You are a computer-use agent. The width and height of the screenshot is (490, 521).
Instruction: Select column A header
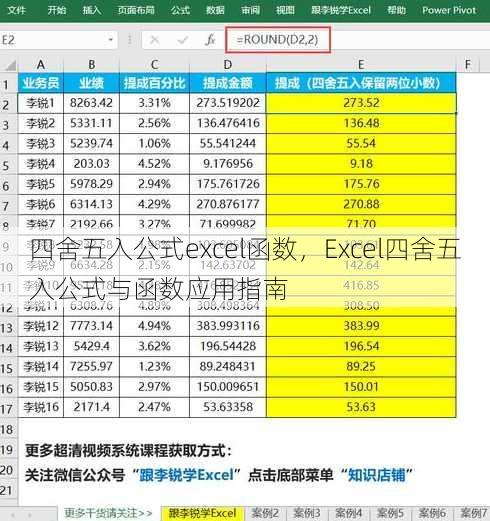(41, 64)
